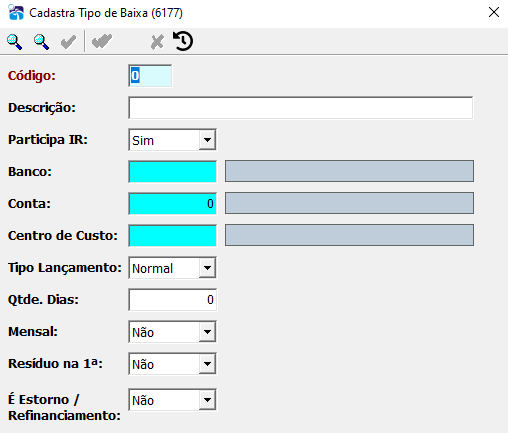This screenshot has height=433, width=508.
Task: Click the second magnifier search icon
Action: point(41,42)
